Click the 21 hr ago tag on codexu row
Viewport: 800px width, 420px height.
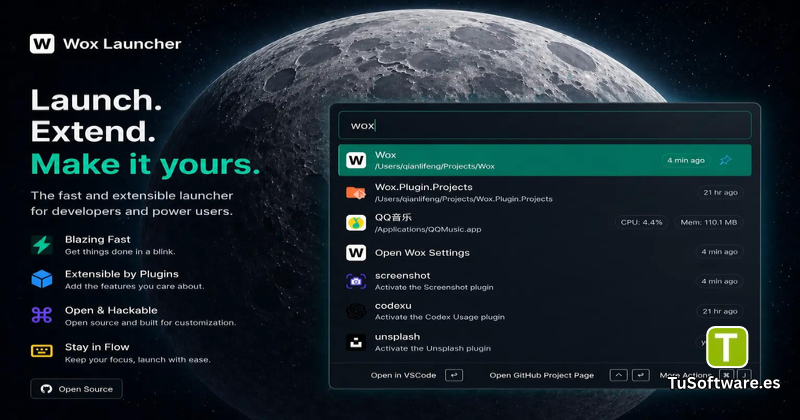[720, 311]
